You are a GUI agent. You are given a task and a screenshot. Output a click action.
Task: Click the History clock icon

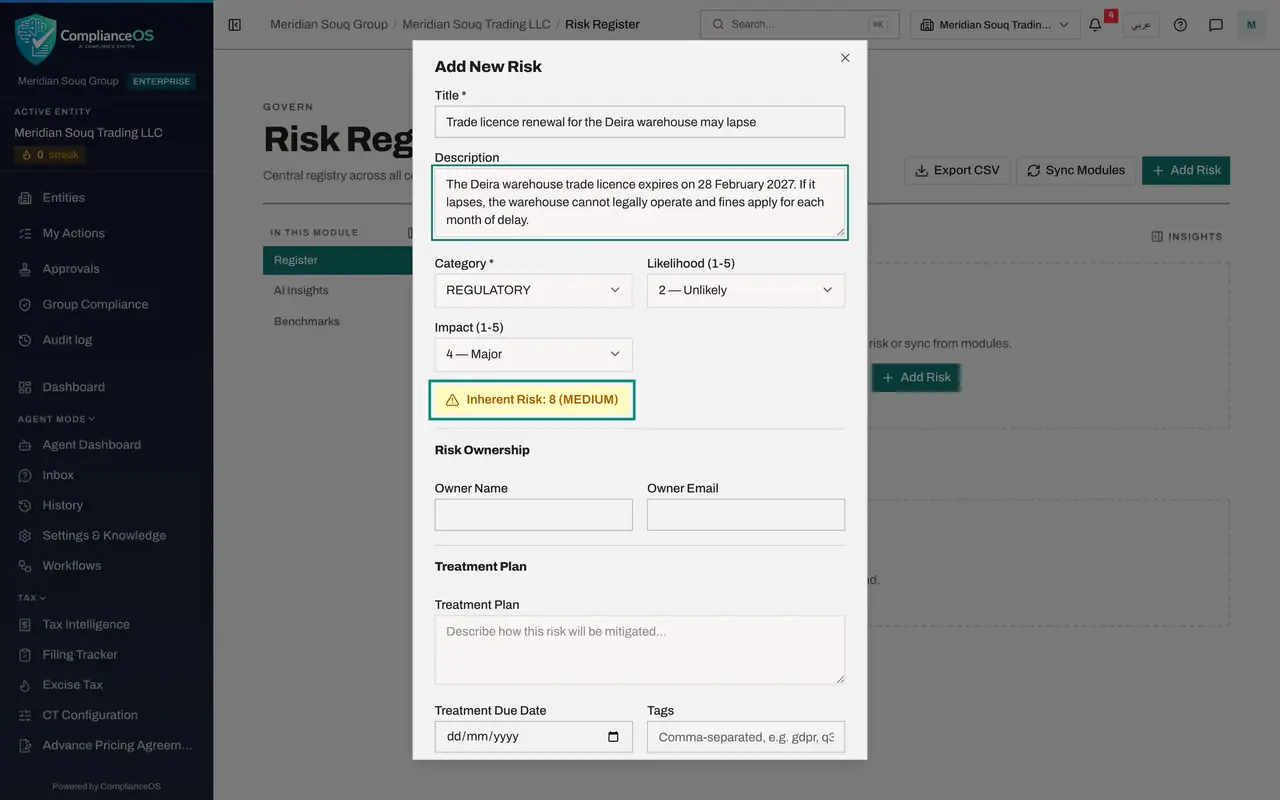pos(25,505)
